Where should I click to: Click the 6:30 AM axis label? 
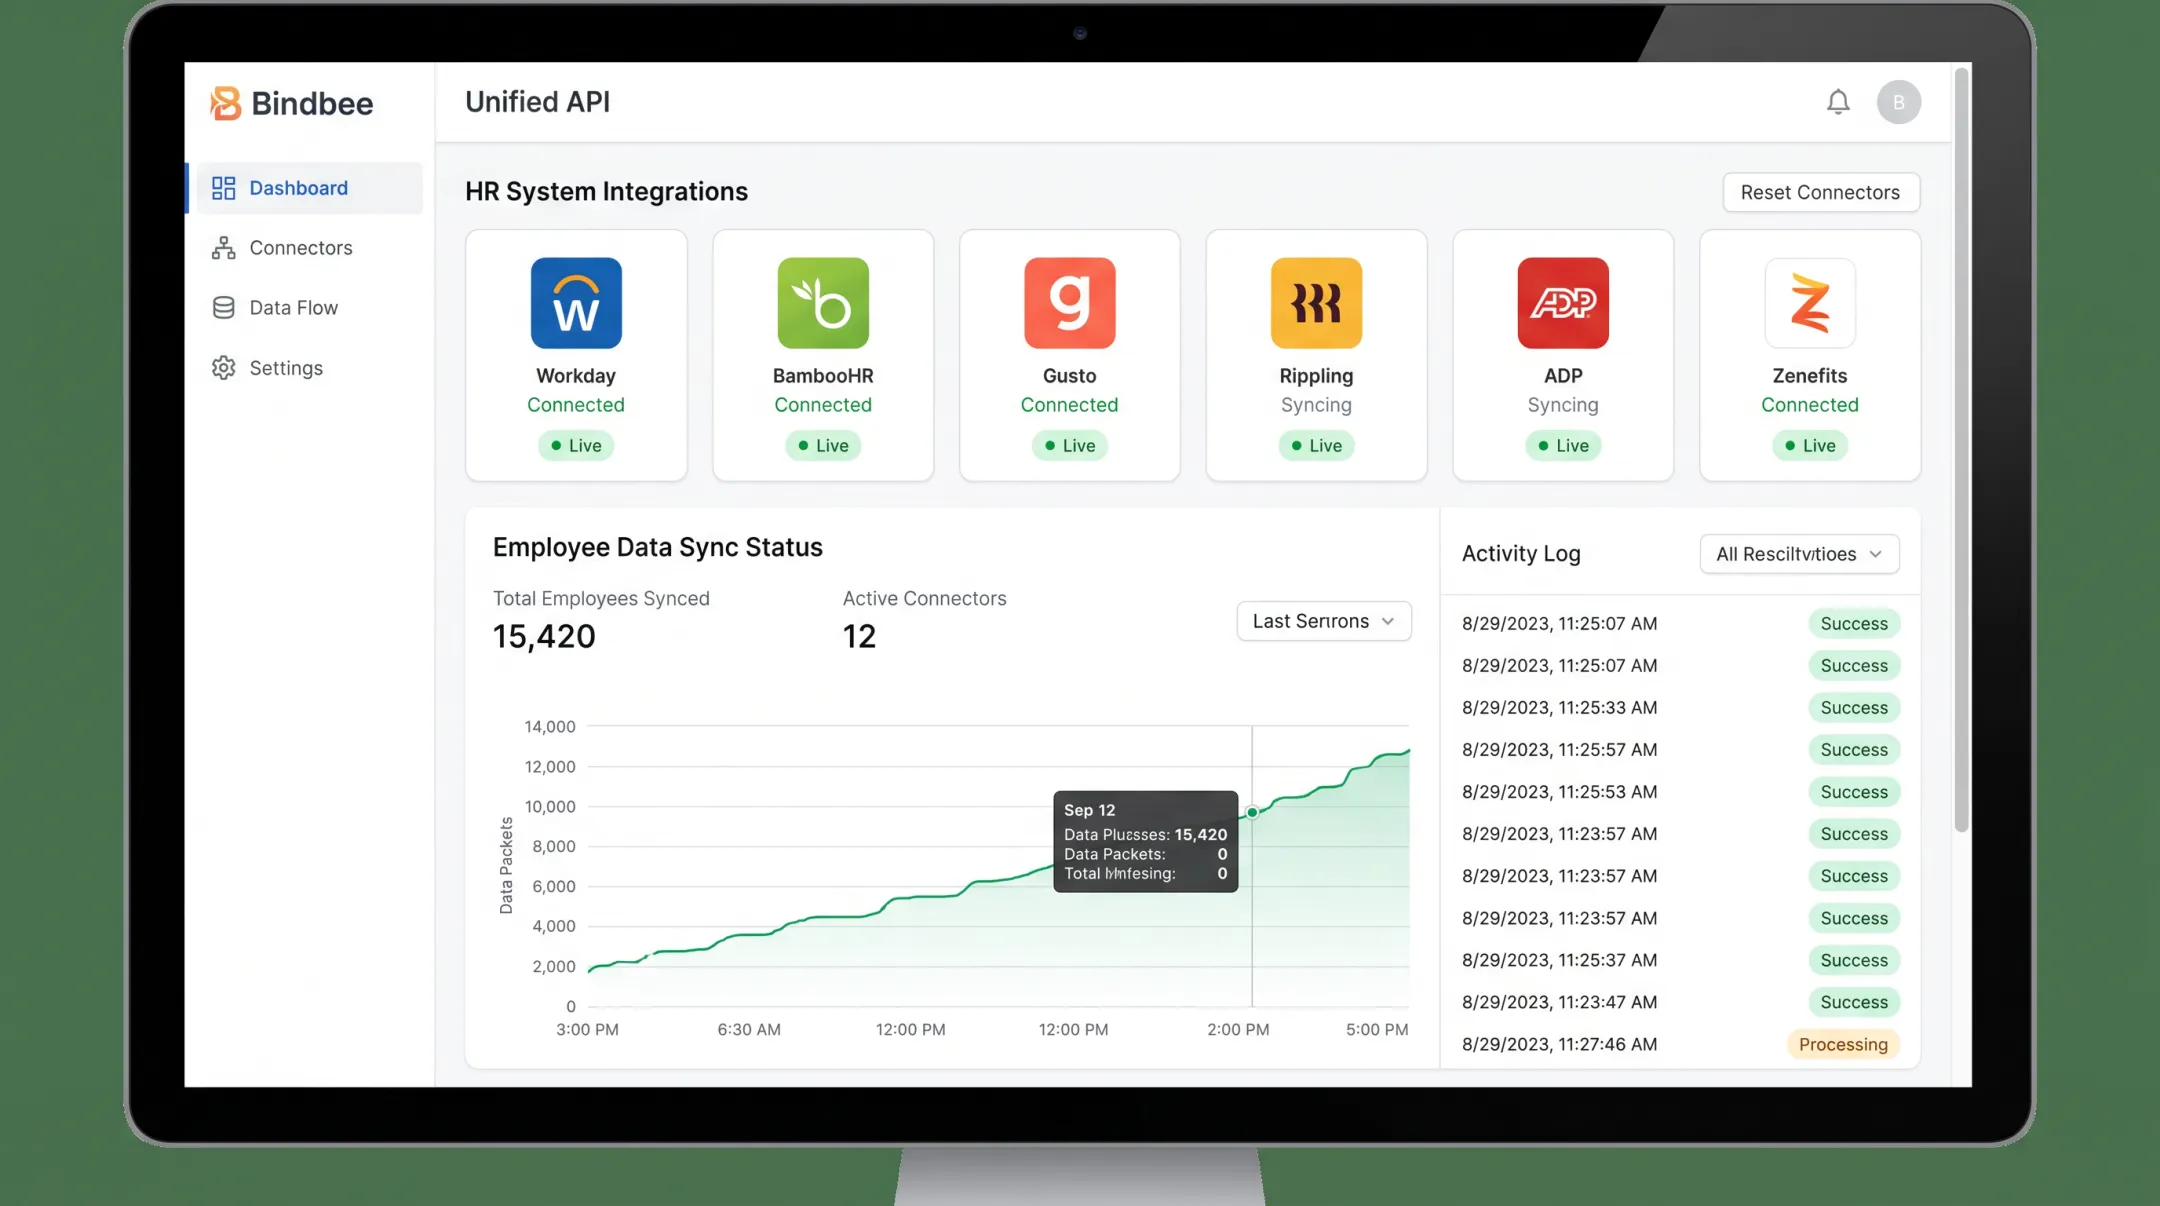point(749,1029)
